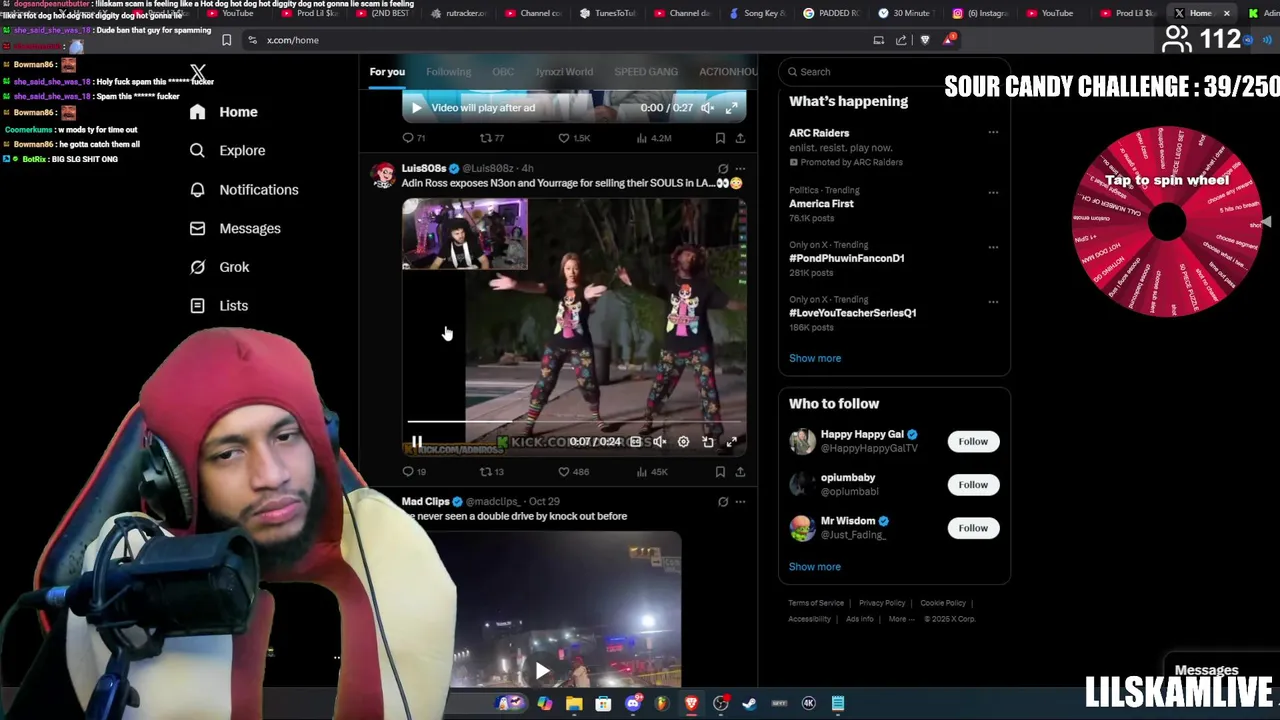Follow opiumbaby
This screenshot has width=1280, height=720.
point(973,485)
